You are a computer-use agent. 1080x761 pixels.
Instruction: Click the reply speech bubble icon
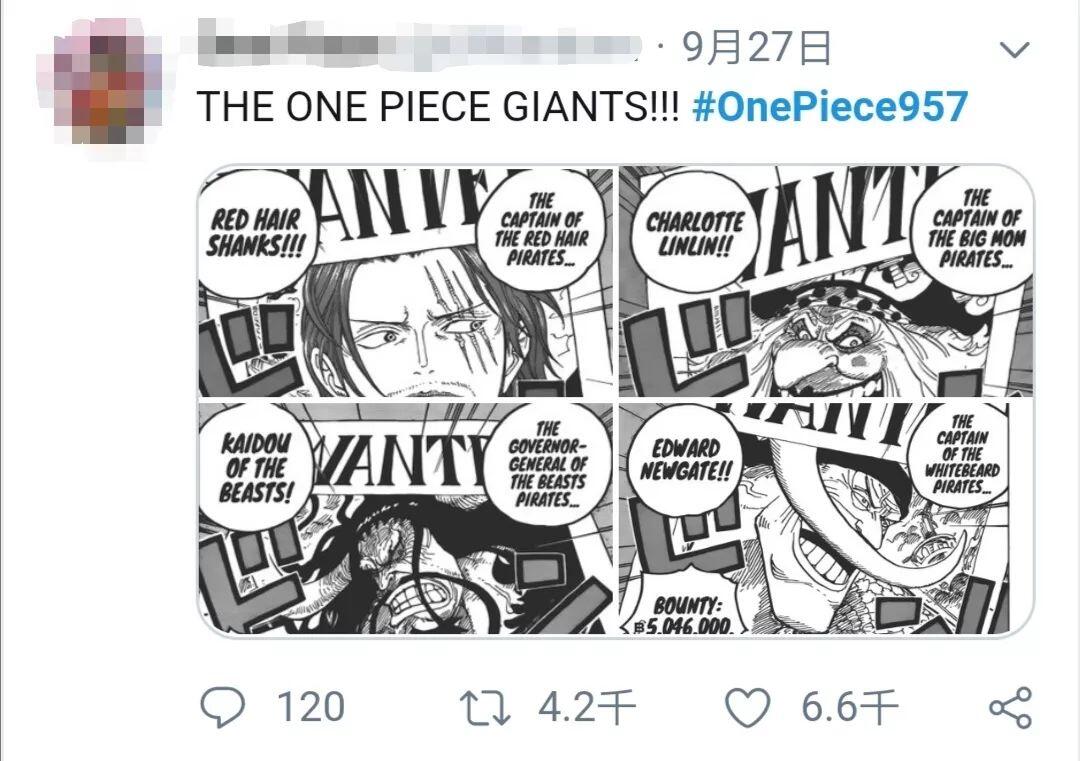coord(224,708)
